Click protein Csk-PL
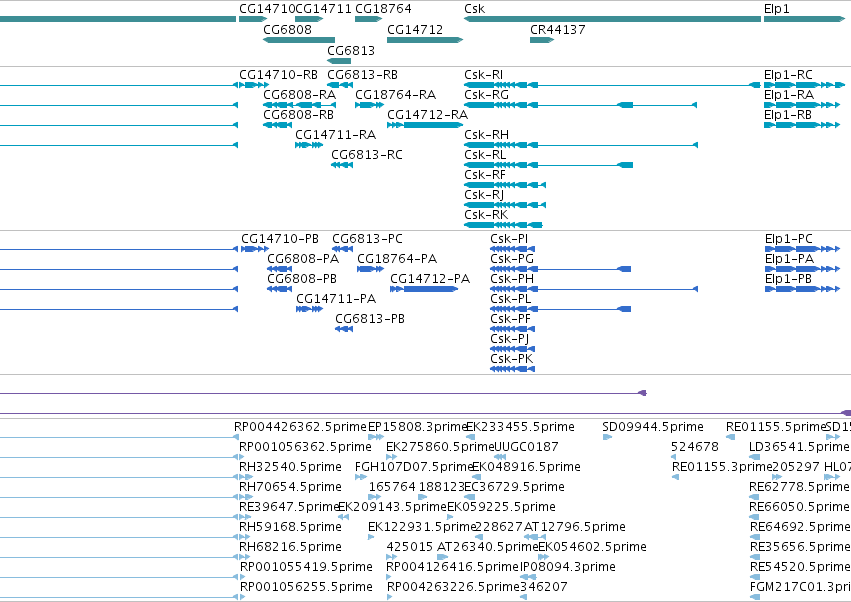The width and height of the screenshot is (851, 602). (560, 309)
